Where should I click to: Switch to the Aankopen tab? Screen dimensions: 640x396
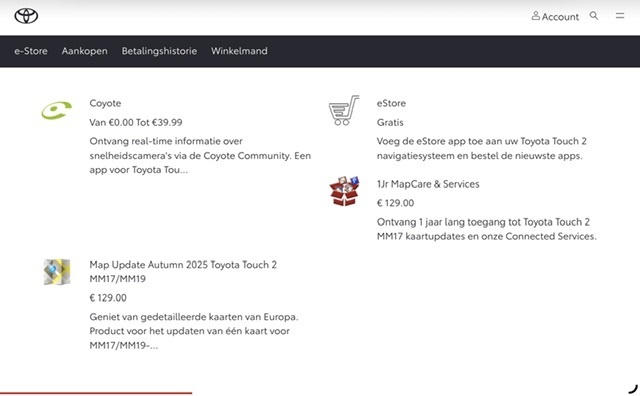pyautogui.click(x=84, y=51)
